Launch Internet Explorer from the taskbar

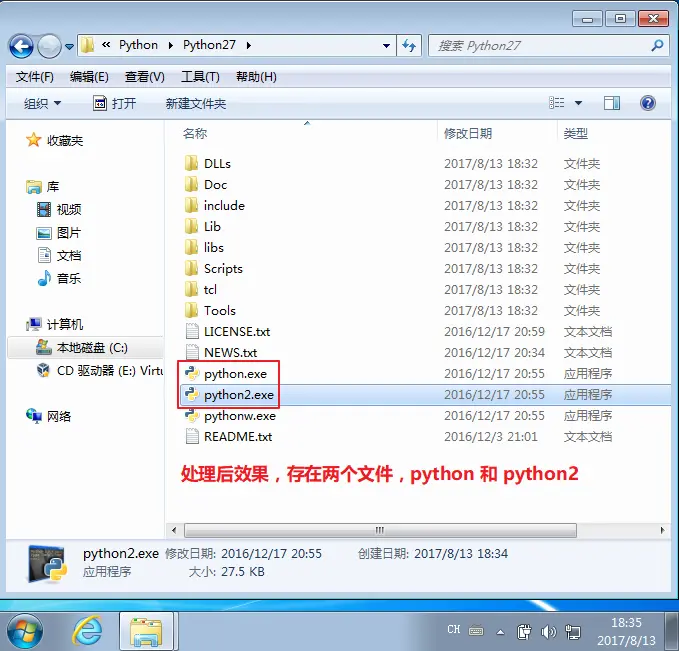coord(88,632)
